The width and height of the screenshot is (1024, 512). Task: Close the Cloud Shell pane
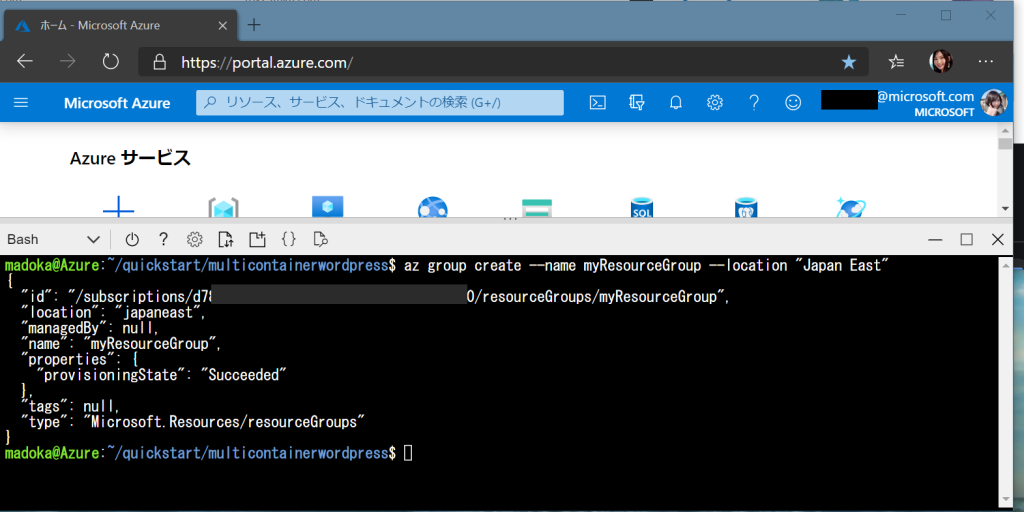pyautogui.click(x=997, y=240)
